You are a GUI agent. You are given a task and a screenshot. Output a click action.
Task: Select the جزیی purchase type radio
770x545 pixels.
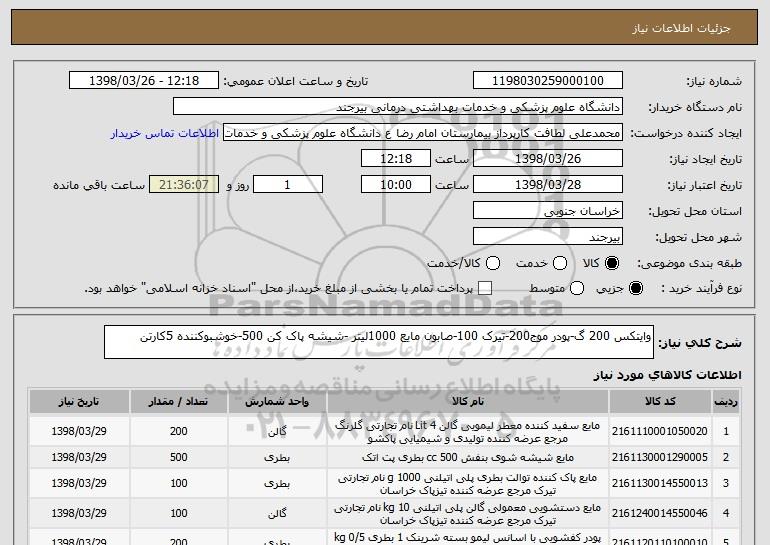(635, 288)
